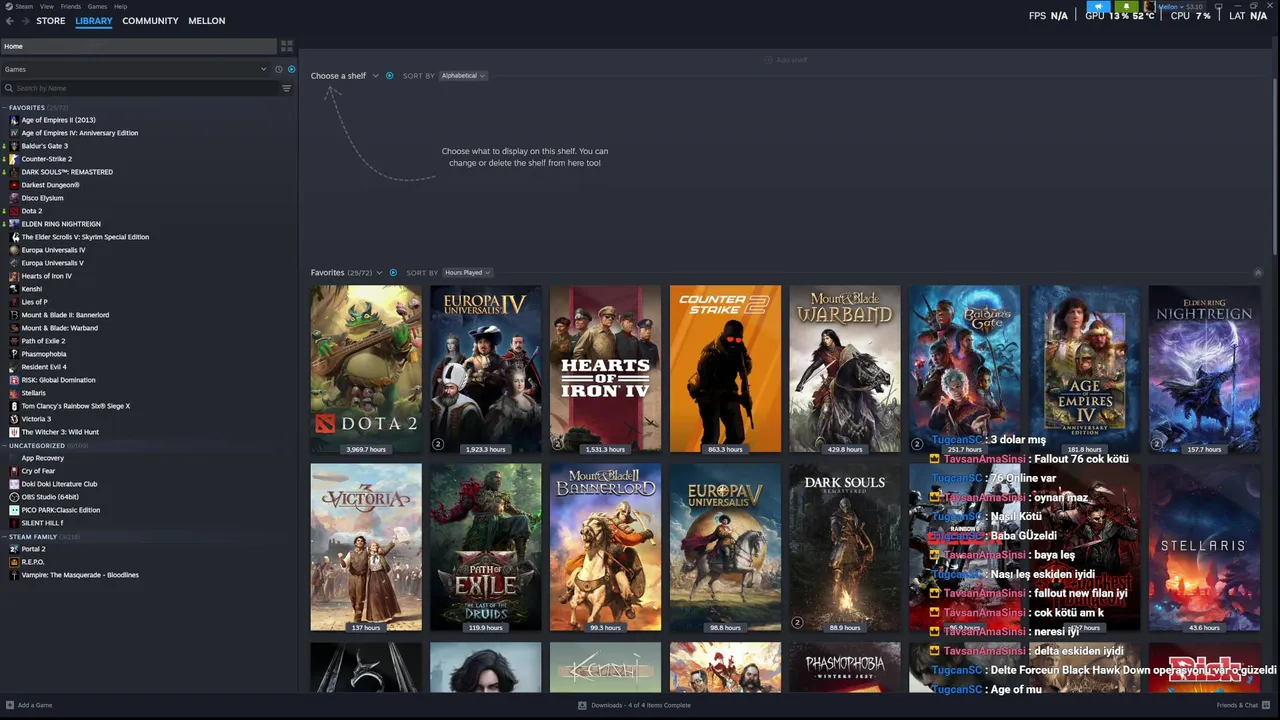Select The Witcher 3: Wild Hunt
Viewport: 1280px width, 720px height.
tap(60, 432)
